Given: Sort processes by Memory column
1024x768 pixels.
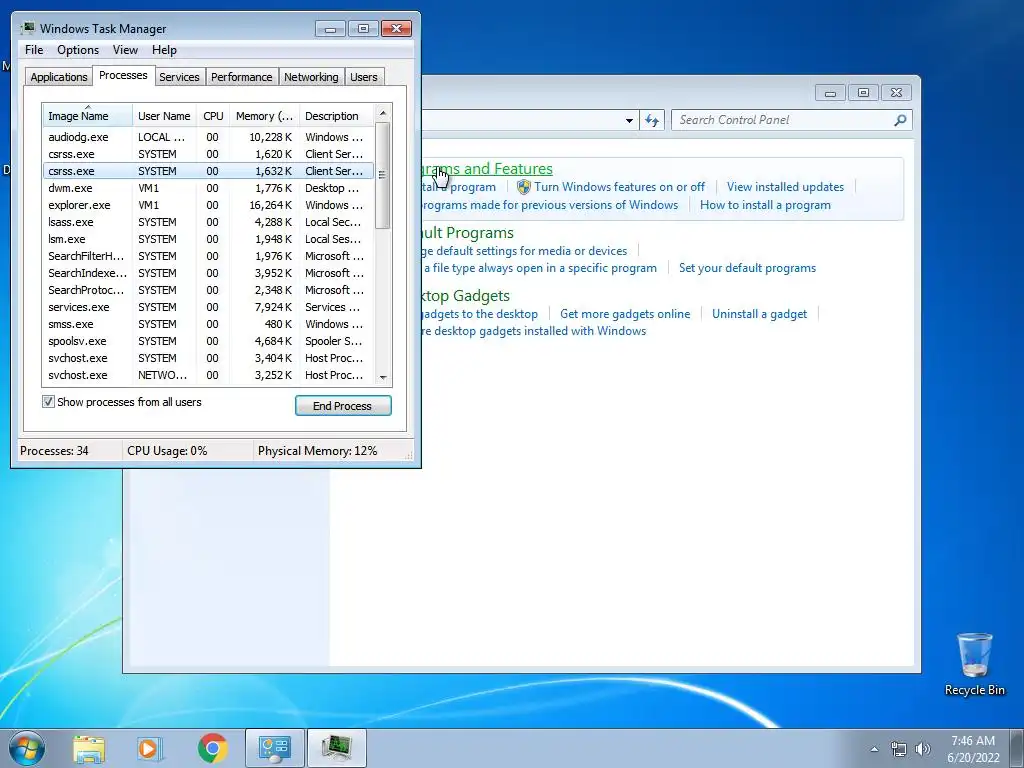Looking at the screenshot, I should click(x=264, y=116).
